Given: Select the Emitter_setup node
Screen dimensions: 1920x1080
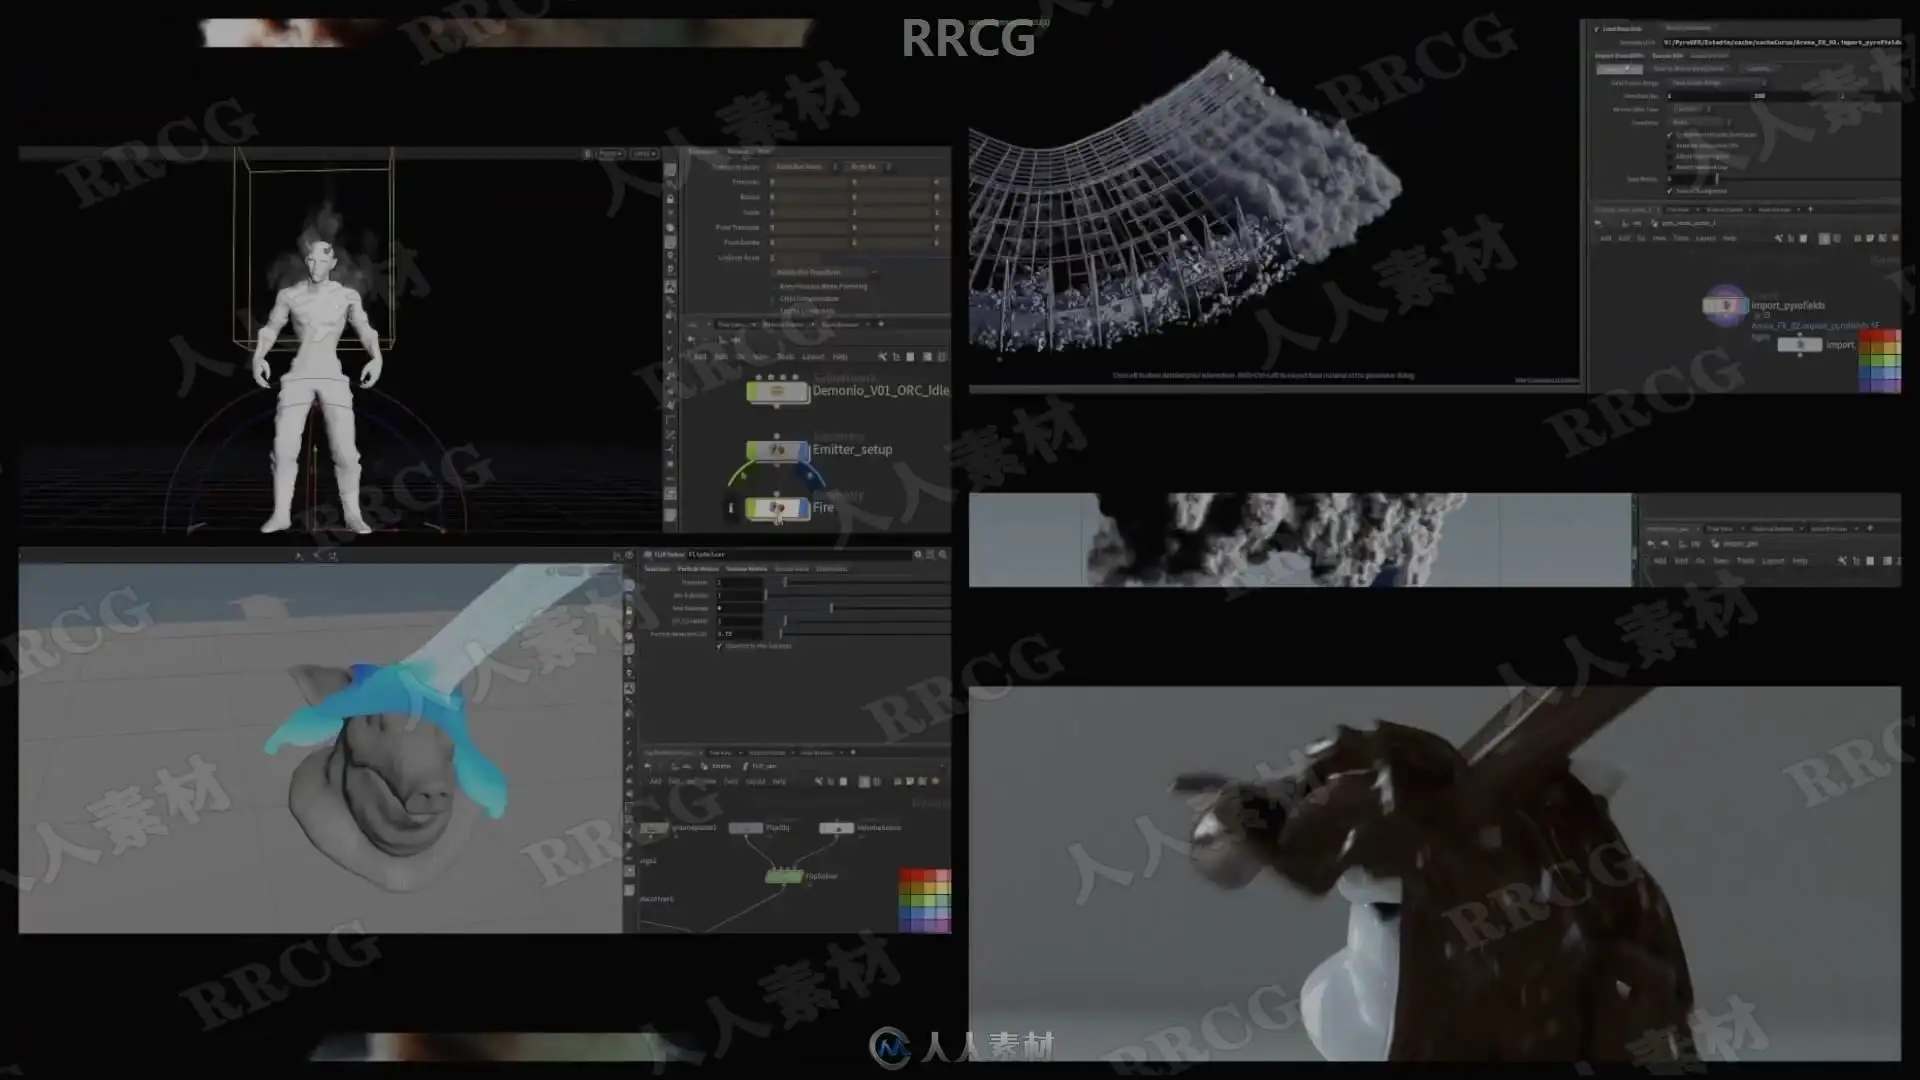Looking at the screenshot, I should 778,450.
